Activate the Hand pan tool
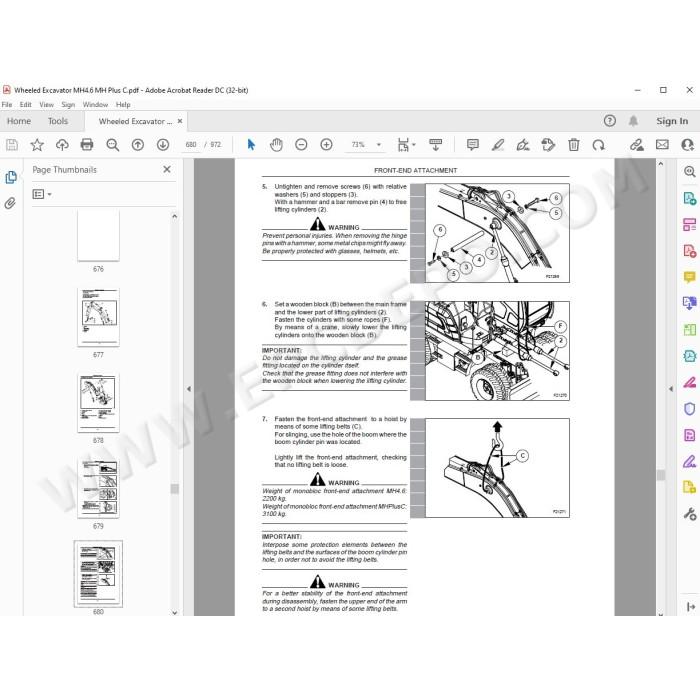 [276, 145]
